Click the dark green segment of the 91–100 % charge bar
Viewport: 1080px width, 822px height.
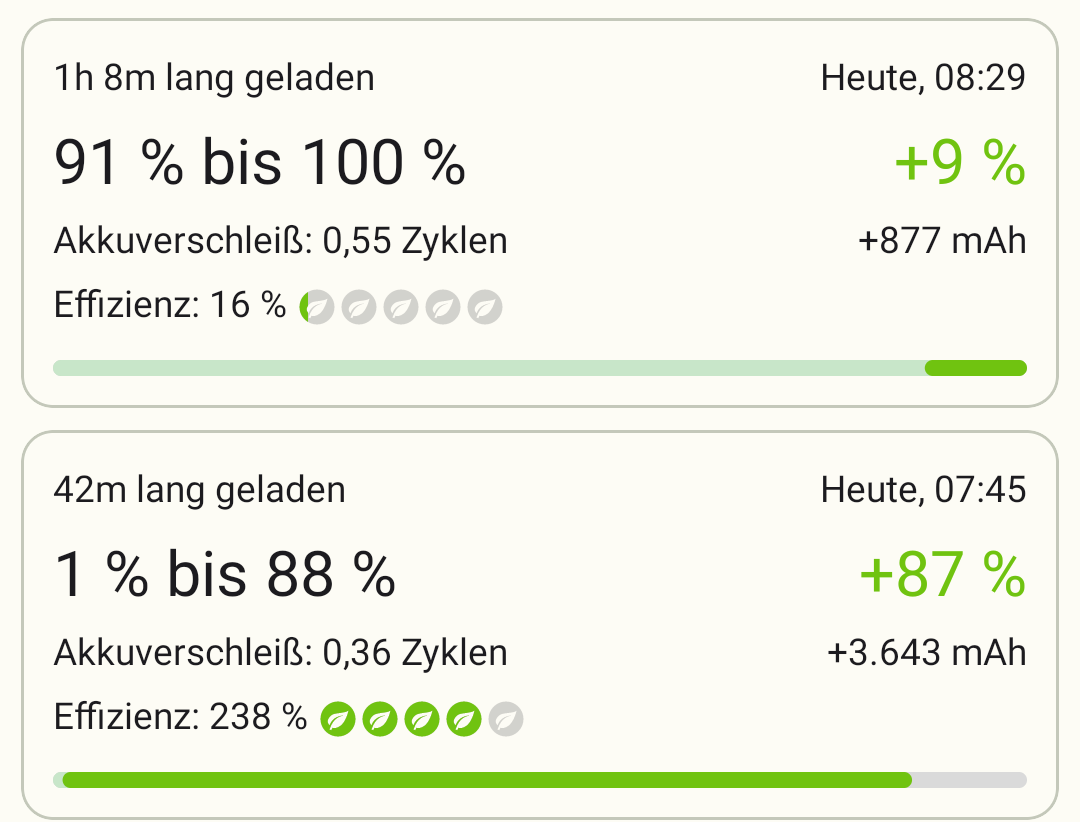(975, 368)
